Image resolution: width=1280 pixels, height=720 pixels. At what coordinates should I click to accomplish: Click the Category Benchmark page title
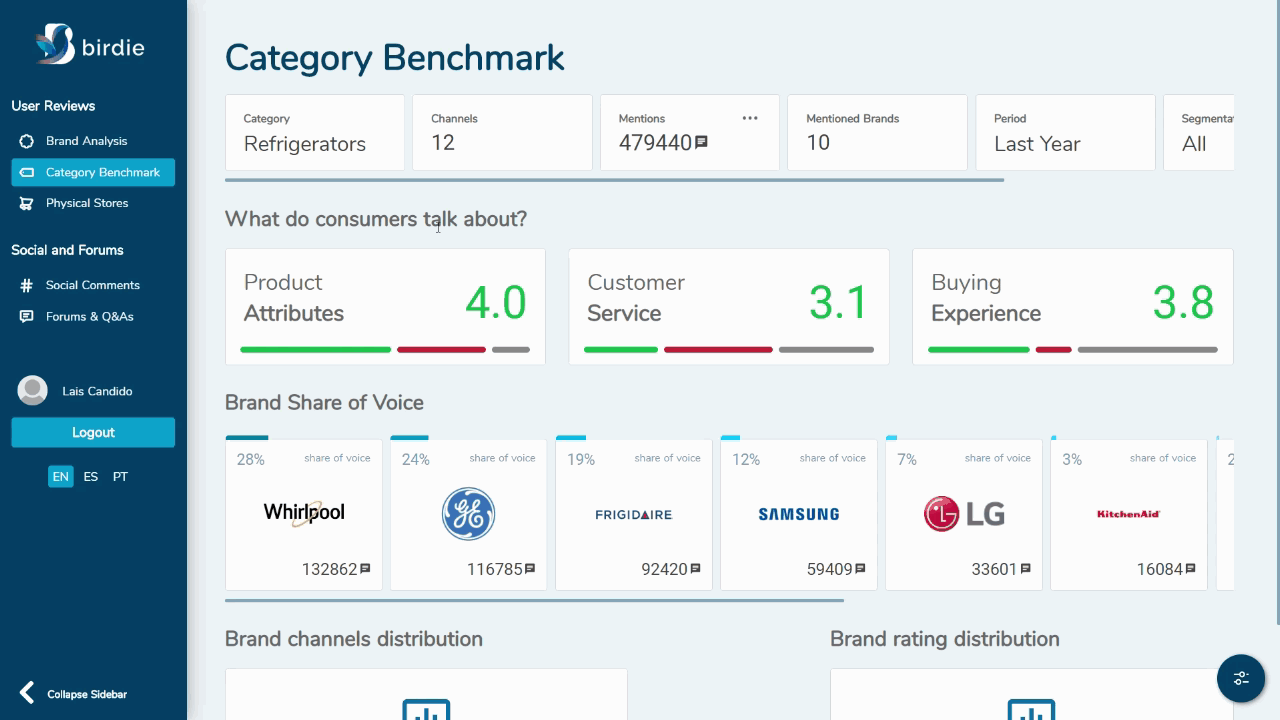click(x=395, y=58)
